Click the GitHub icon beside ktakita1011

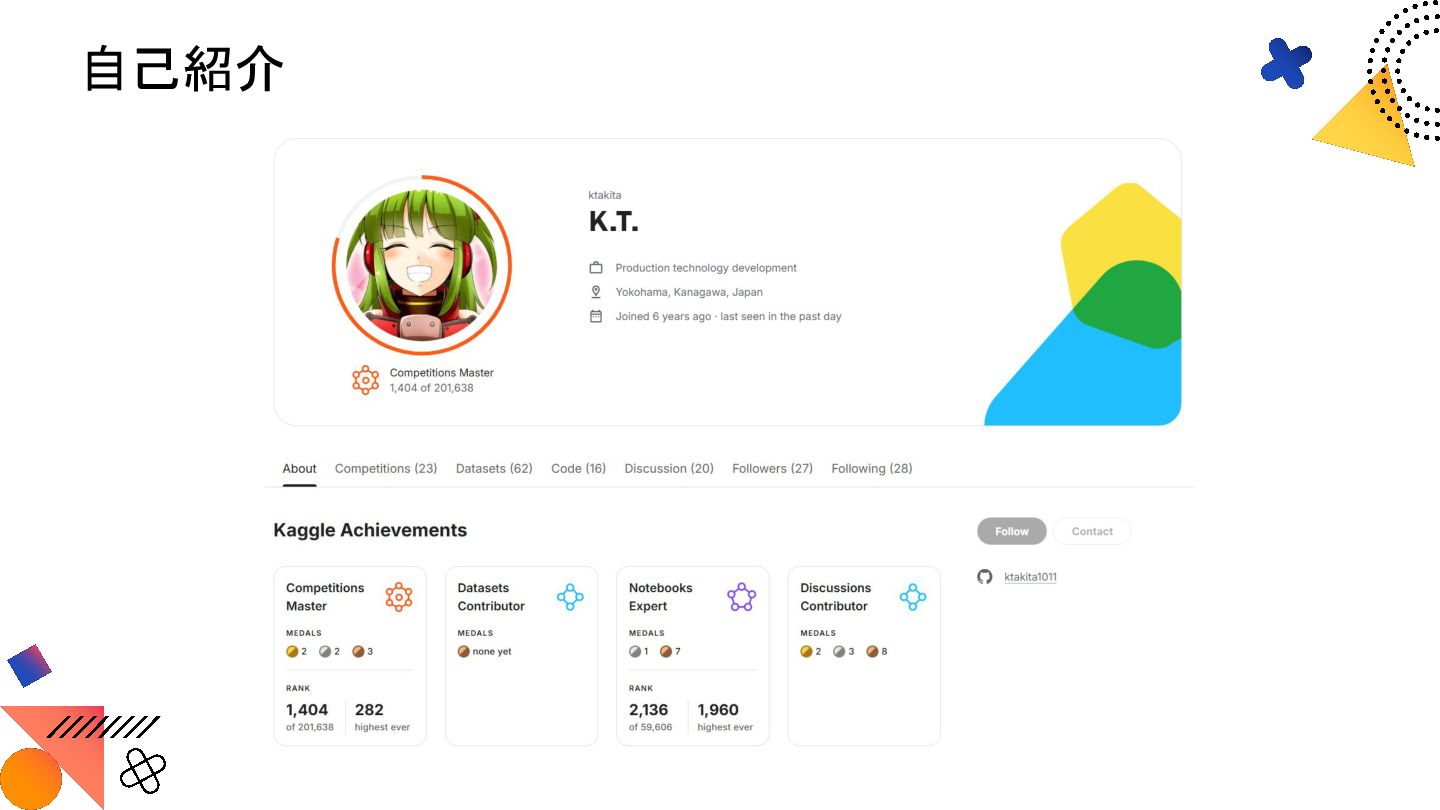click(x=985, y=577)
